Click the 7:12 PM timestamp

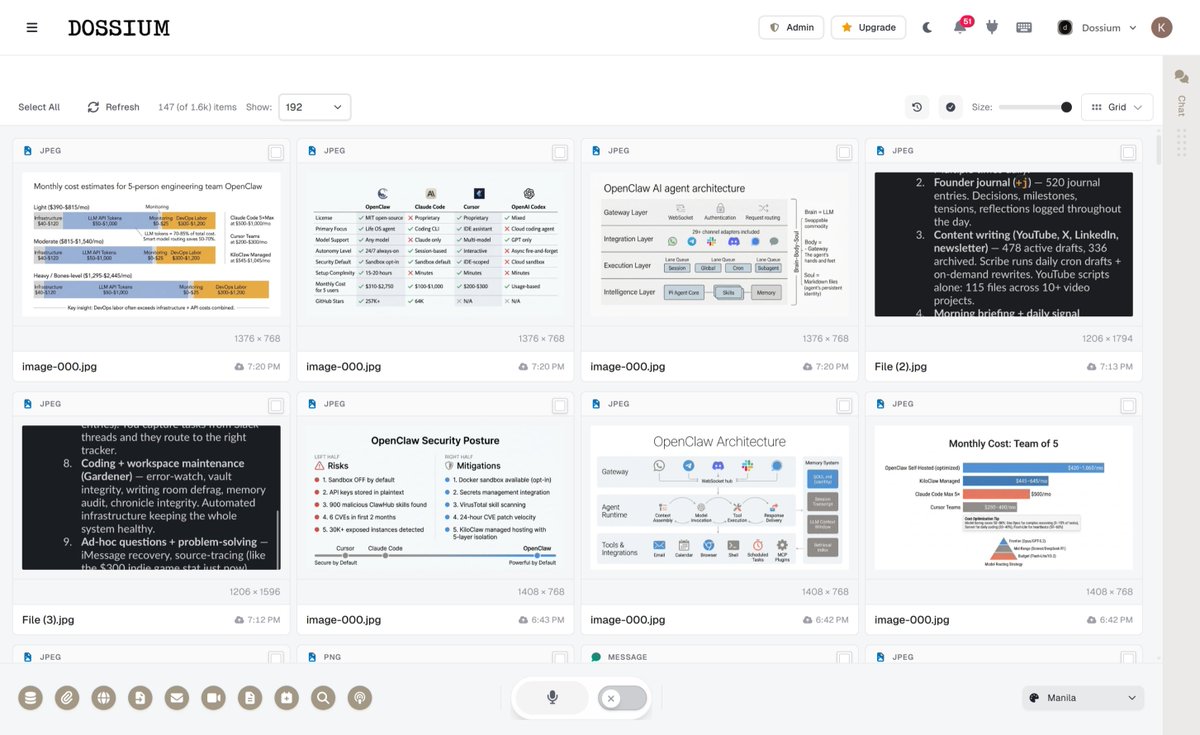264,620
